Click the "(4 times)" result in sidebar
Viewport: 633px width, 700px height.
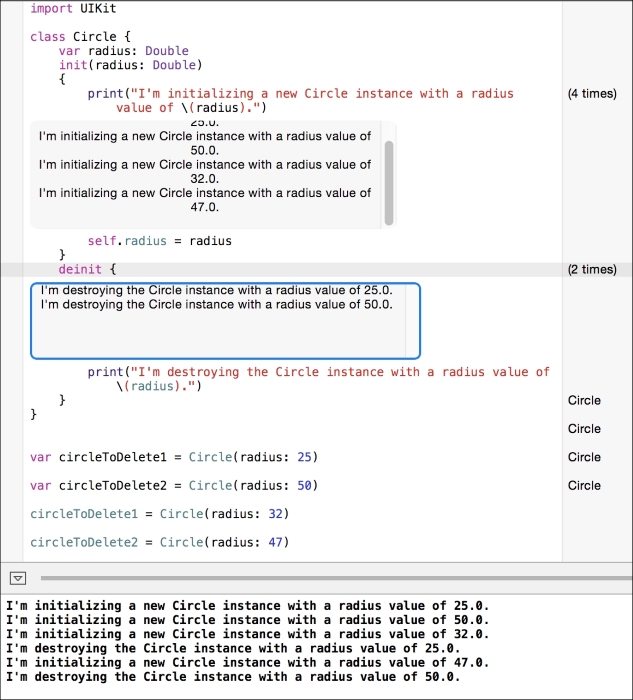pyautogui.click(x=592, y=94)
